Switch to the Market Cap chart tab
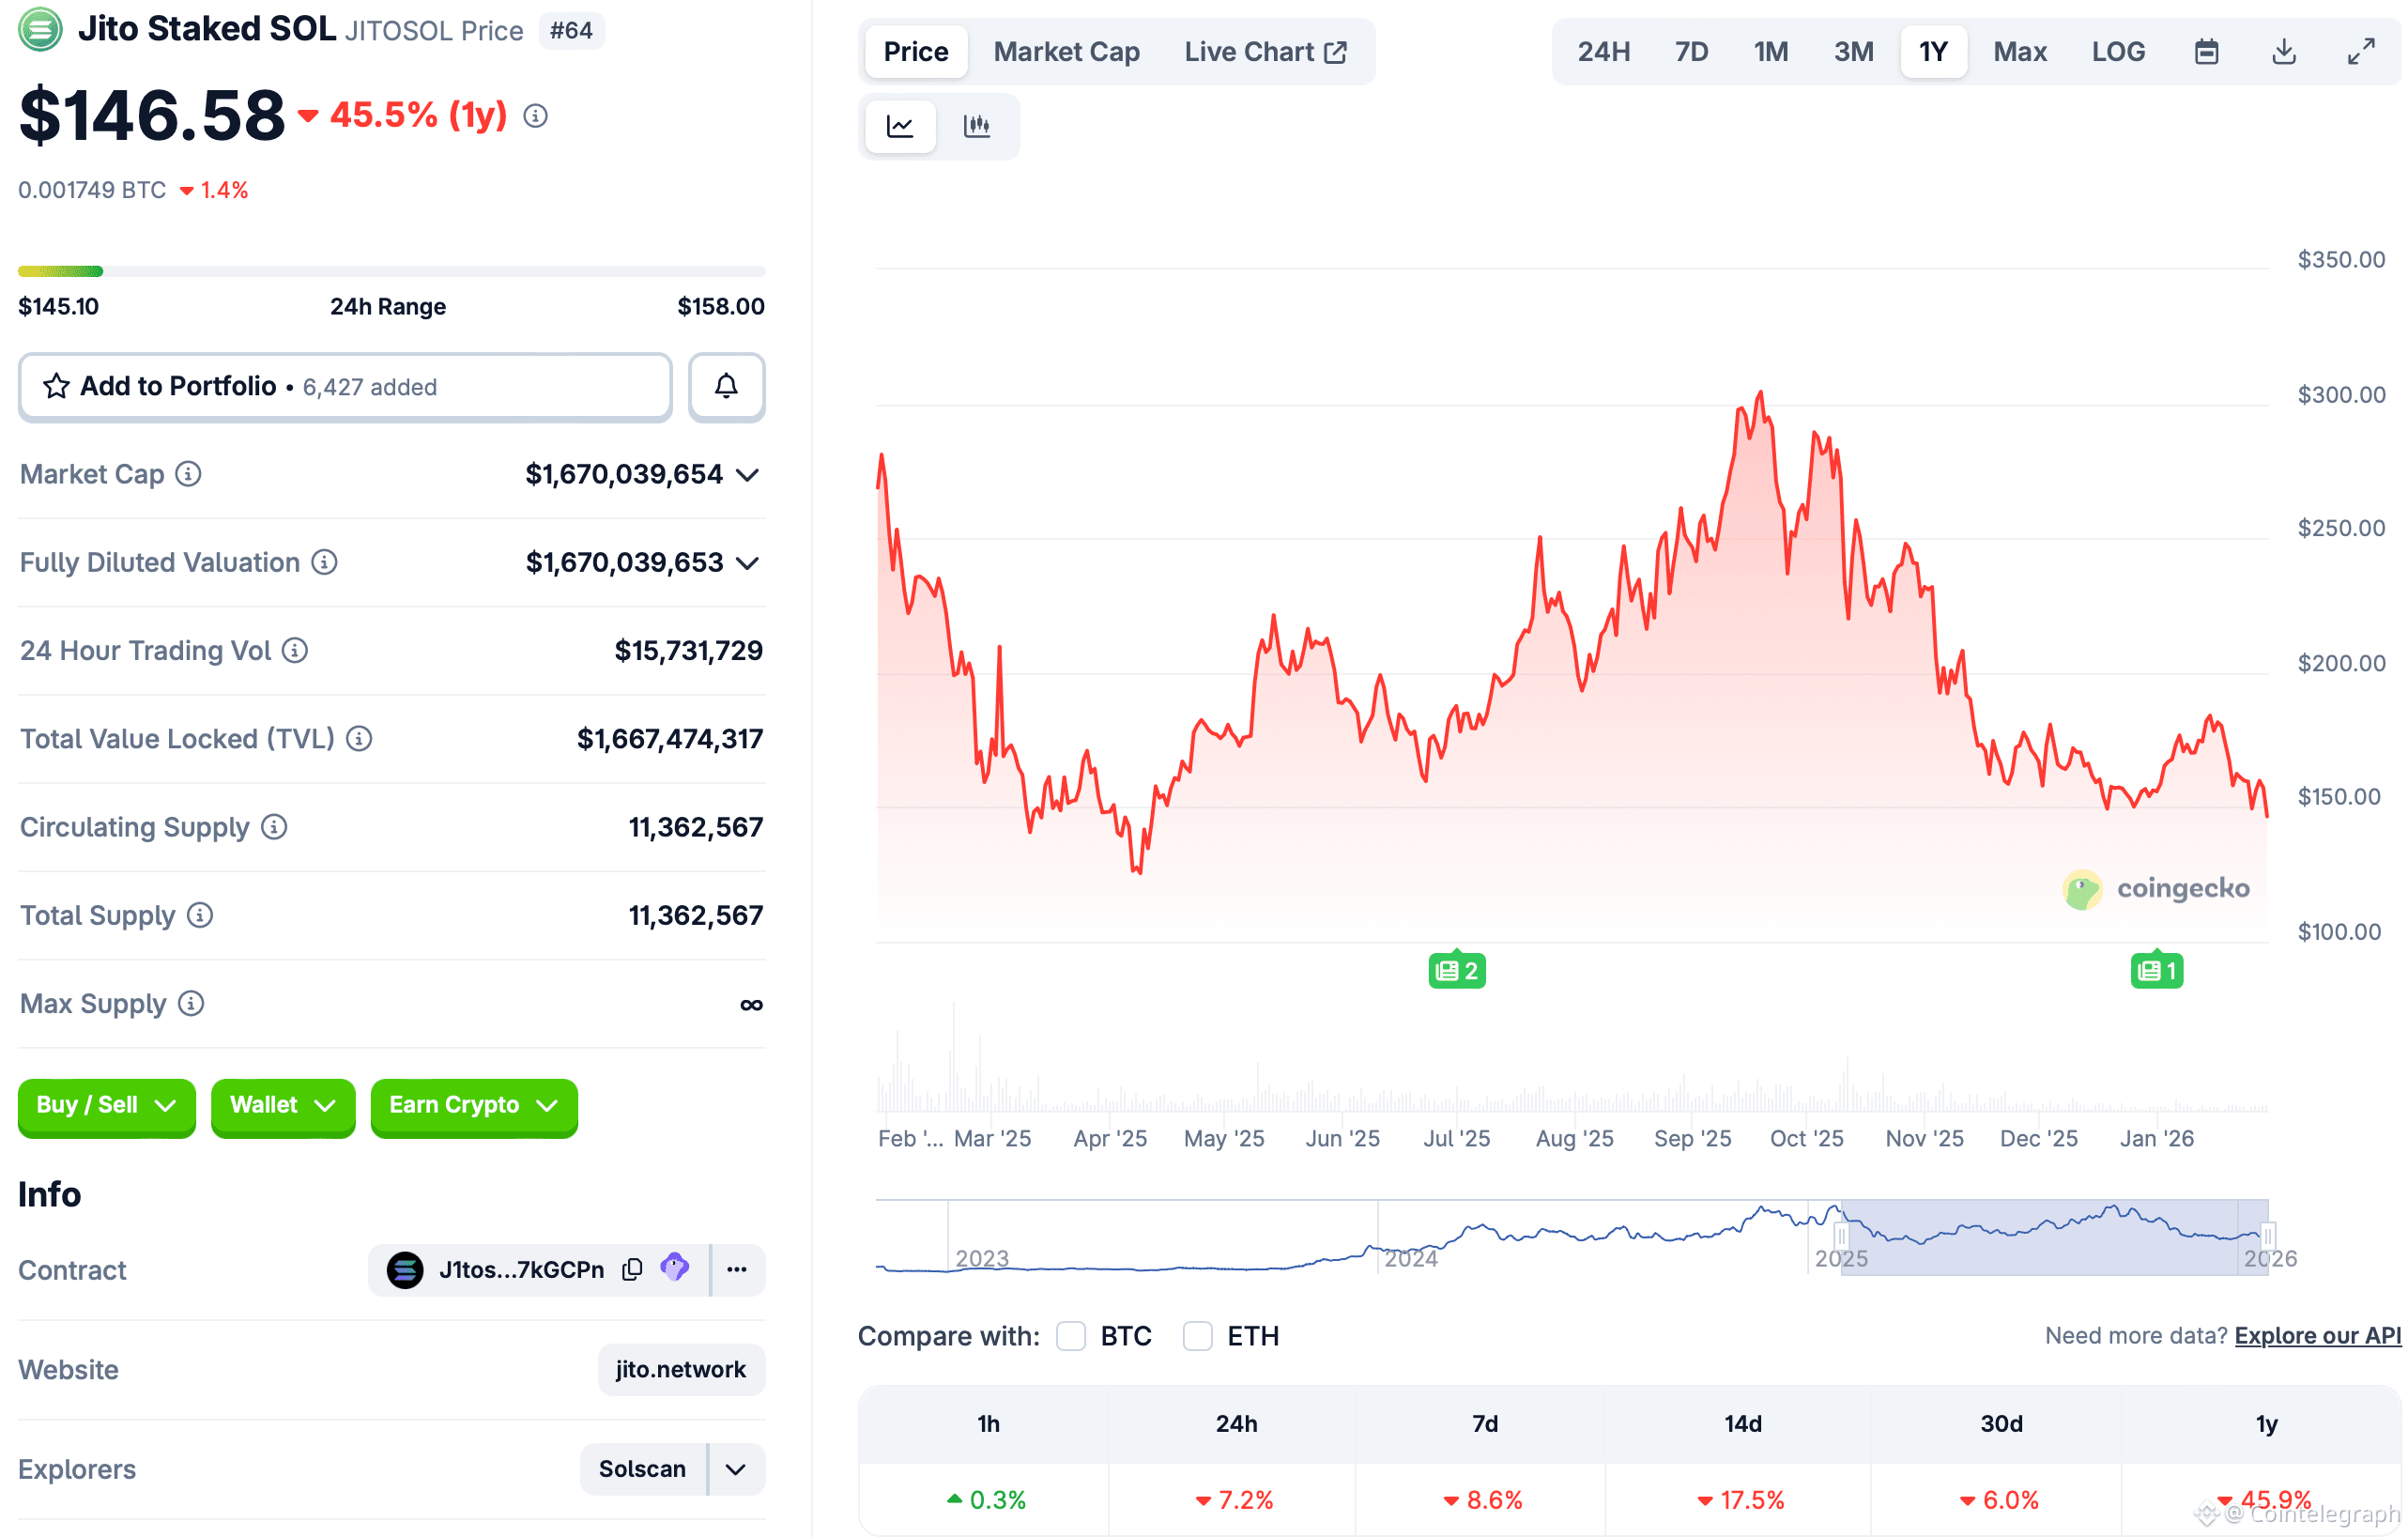The height and width of the screenshot is (1537, 2408). coord(1066,51)
